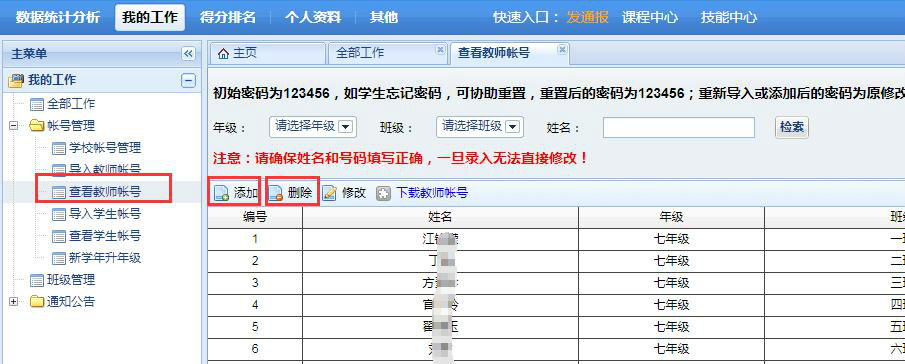
Task: Open 全部工作 in tree
Action: 70,104
